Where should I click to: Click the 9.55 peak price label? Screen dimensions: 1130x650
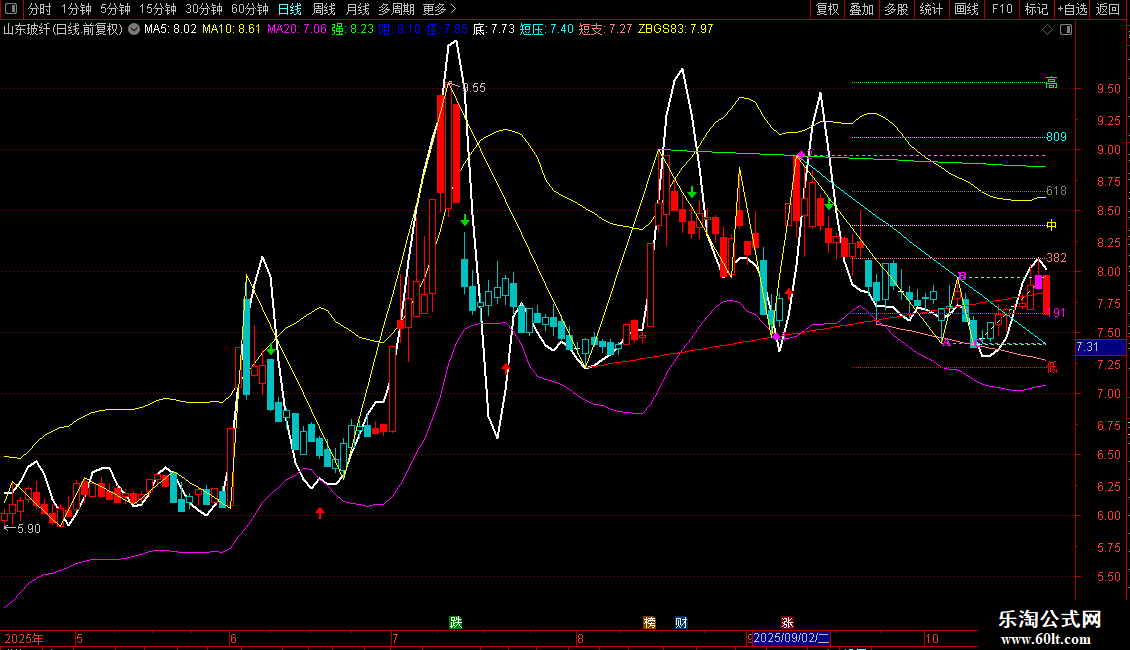click(473, 88)
